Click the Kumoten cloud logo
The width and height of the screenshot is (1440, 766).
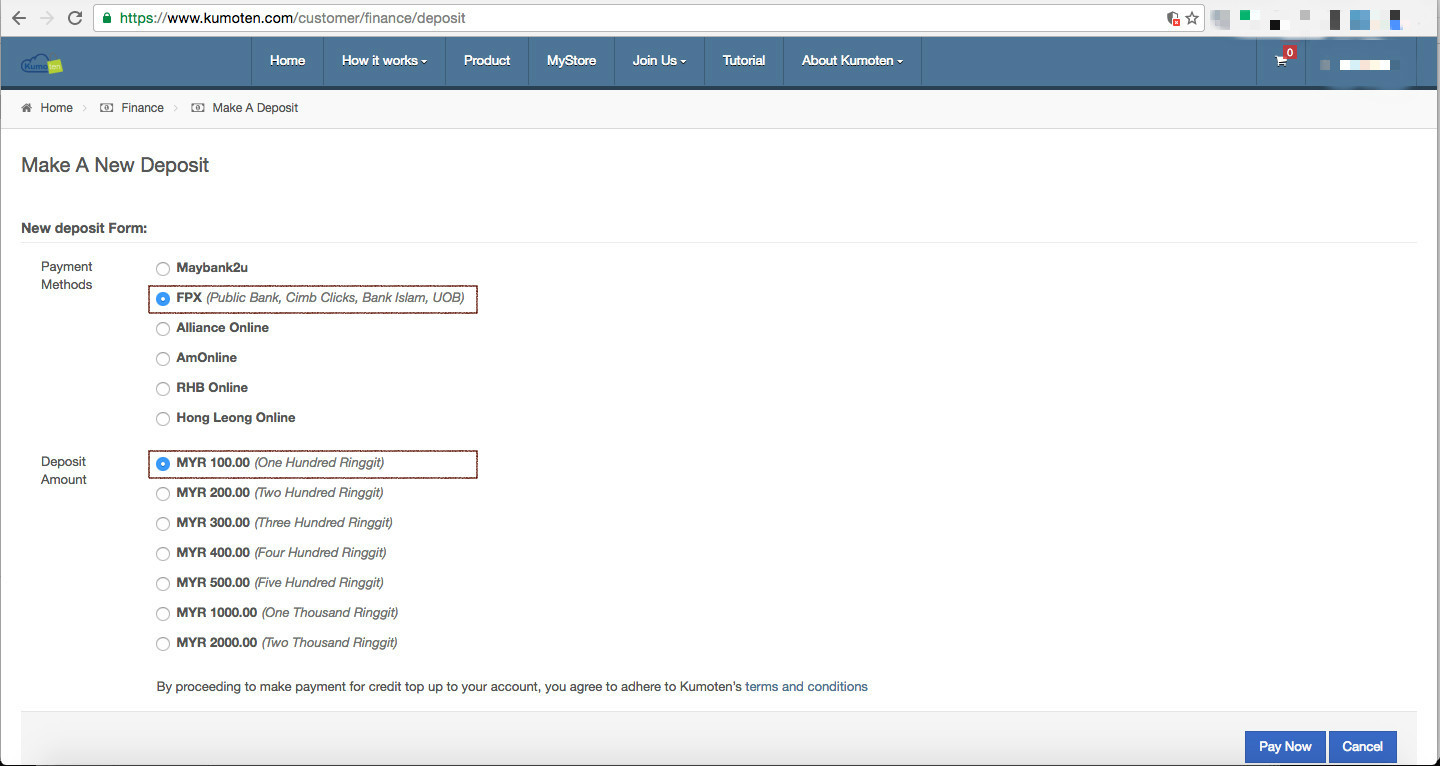pos(42,63)
